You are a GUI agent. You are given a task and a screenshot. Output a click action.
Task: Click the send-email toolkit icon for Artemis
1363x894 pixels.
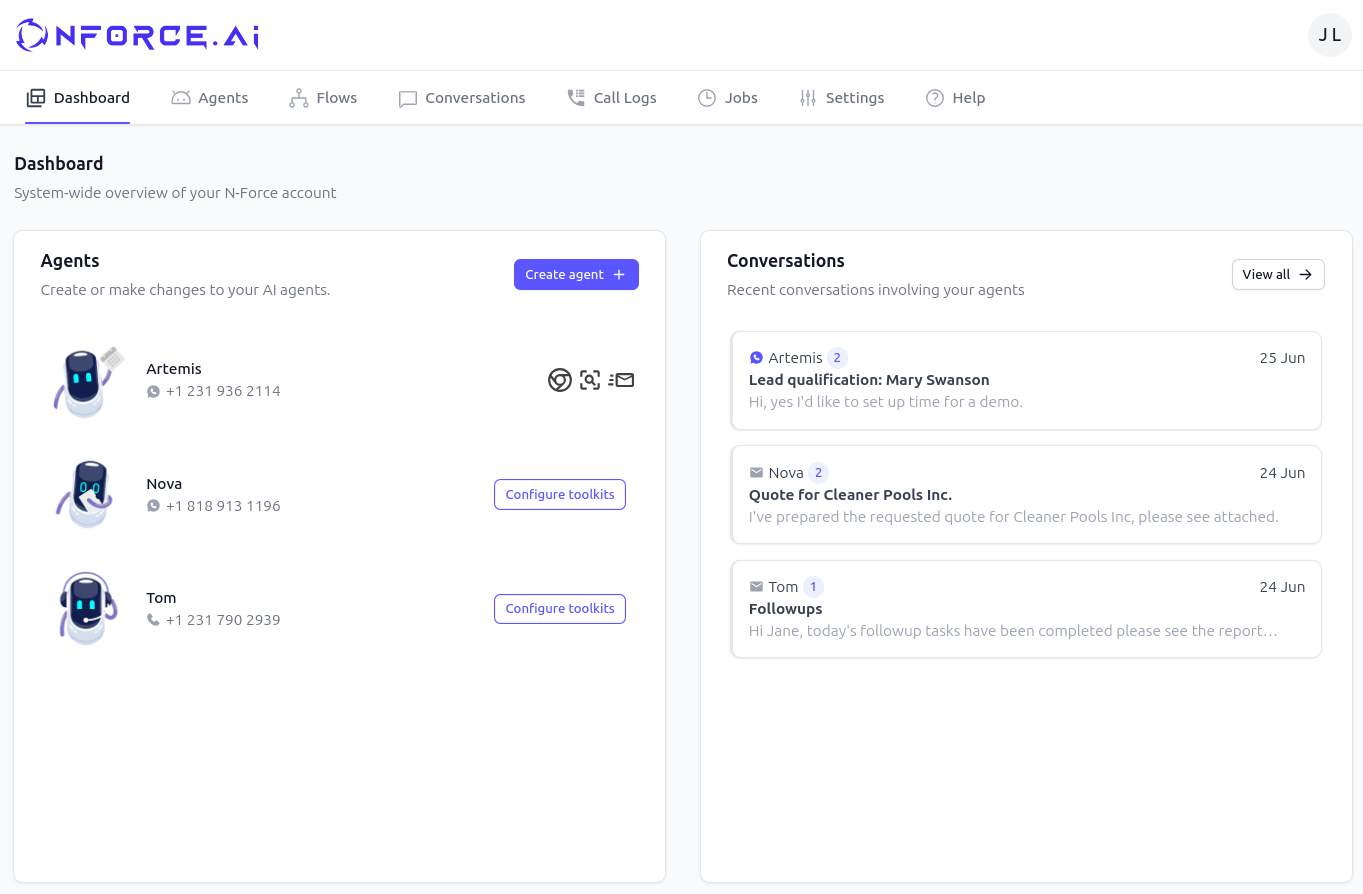[622, 380]
